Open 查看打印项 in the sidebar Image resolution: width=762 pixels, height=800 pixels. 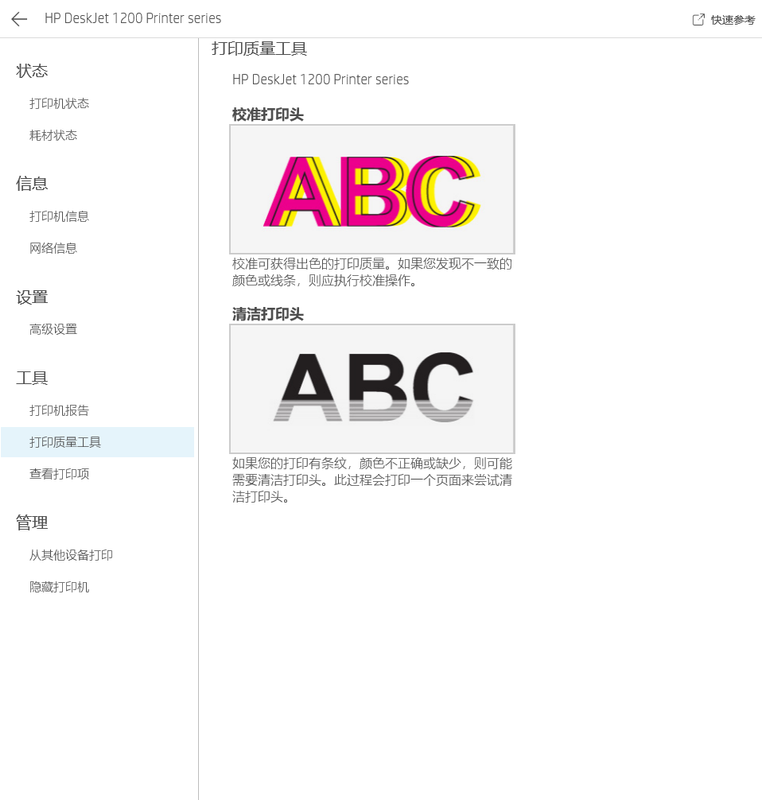click(59, 474)
